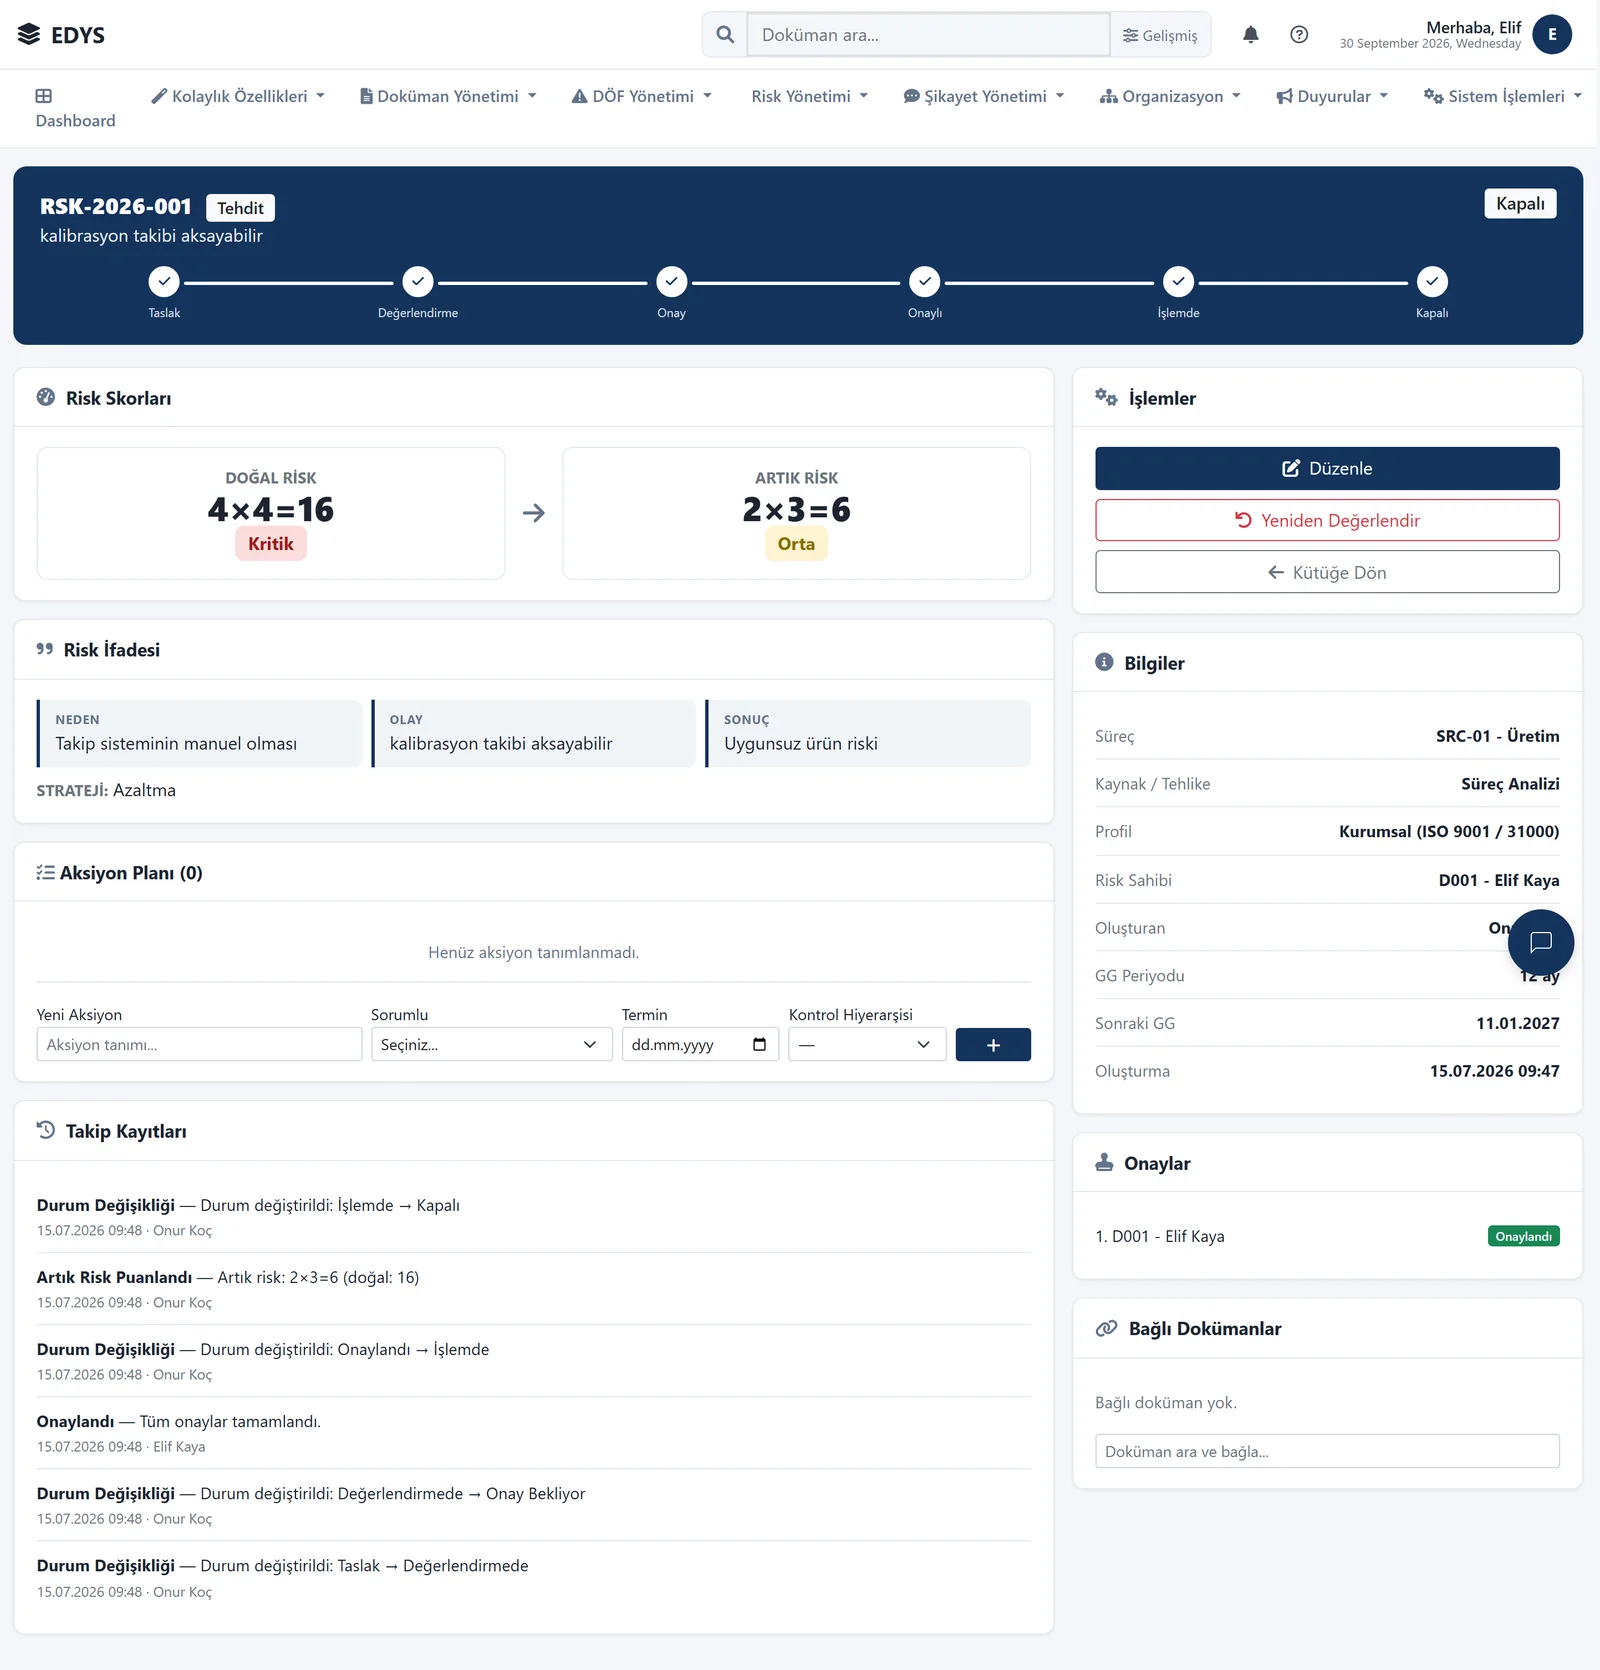The height and width of the screenshot is (1670, 1600).
Task: Click Yeniden Değerlendir button
Action: pos(1327,520)
